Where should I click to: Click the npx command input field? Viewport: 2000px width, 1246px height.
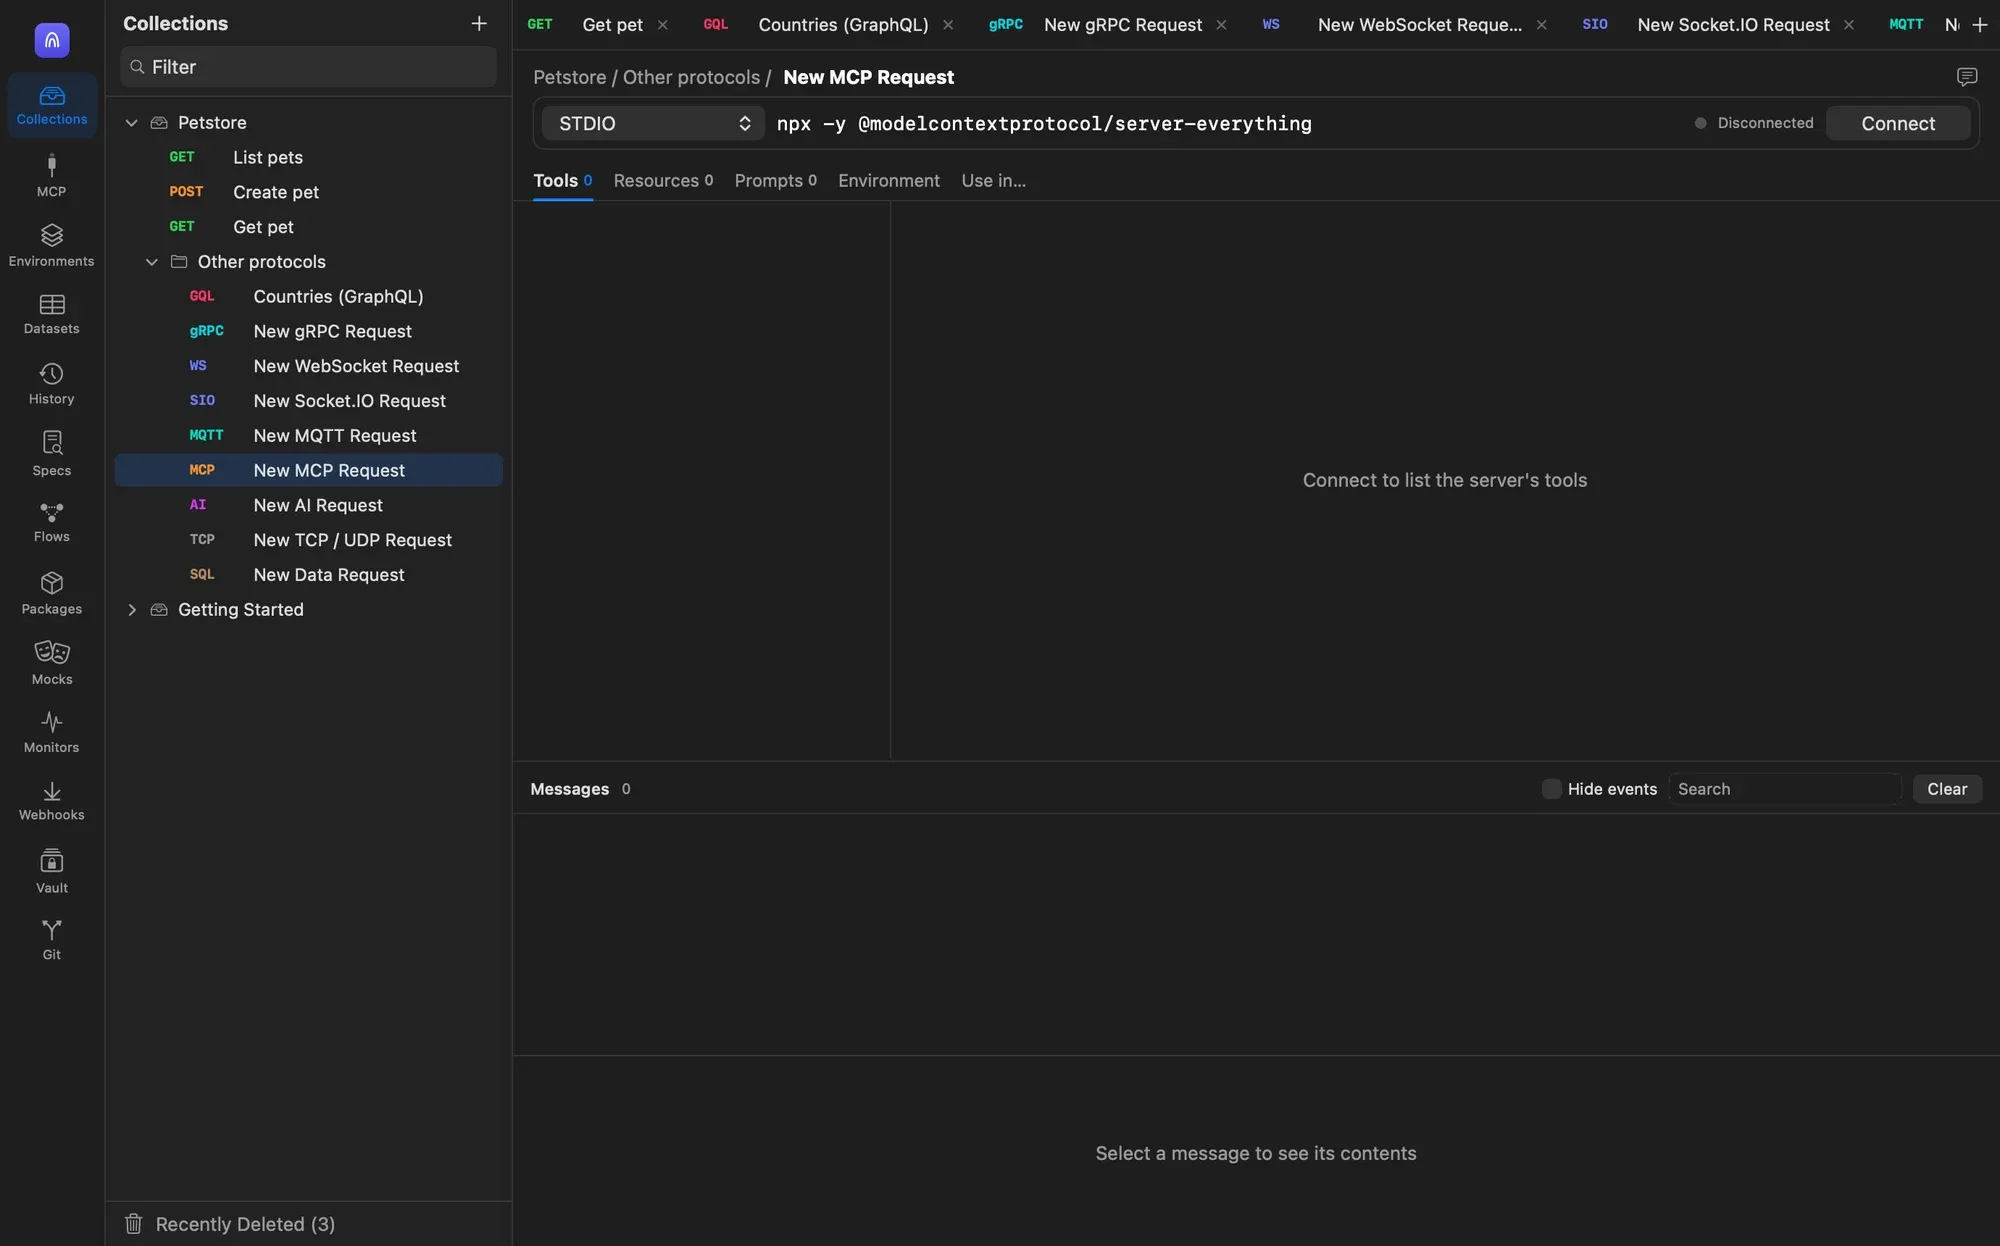coord(1226,123)
